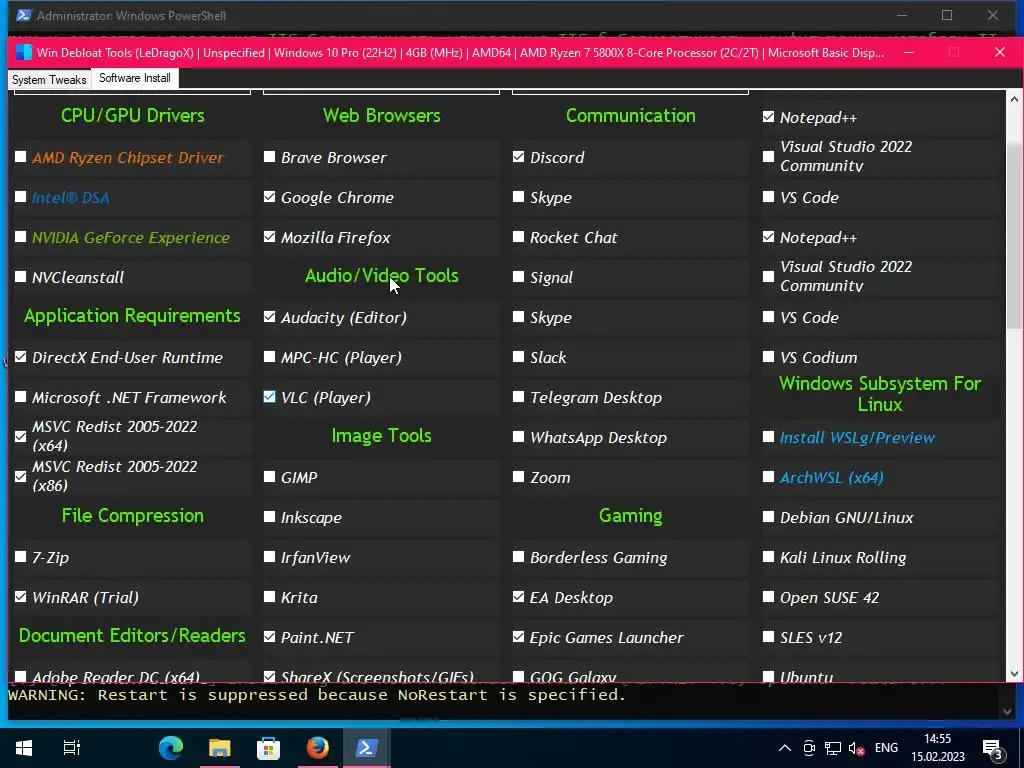Uncheck the Discord checkbox
Screen dimensions: 1024x768
pos(519,157)
